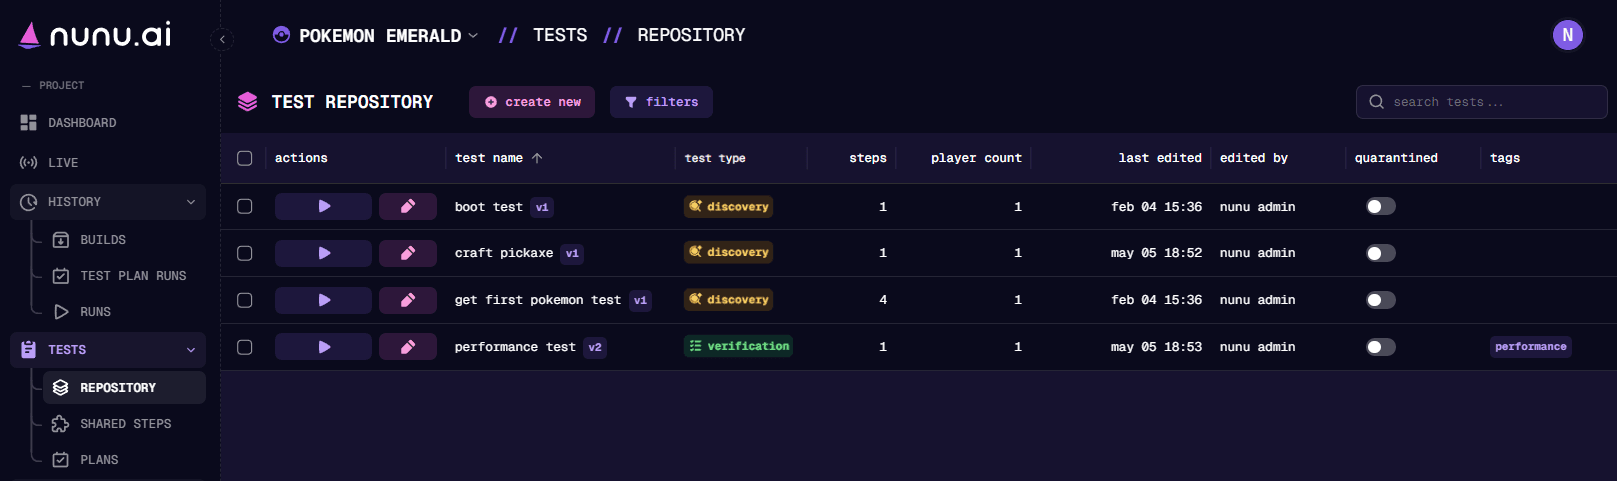Open Shared Steps page
Viewport: 1617px width, 481px height.
click(x=124, y=424)
